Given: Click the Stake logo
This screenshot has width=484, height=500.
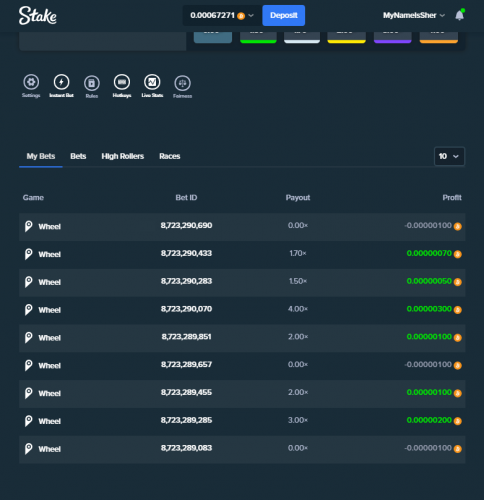Looking at the screenshot, I should (38, 16).
